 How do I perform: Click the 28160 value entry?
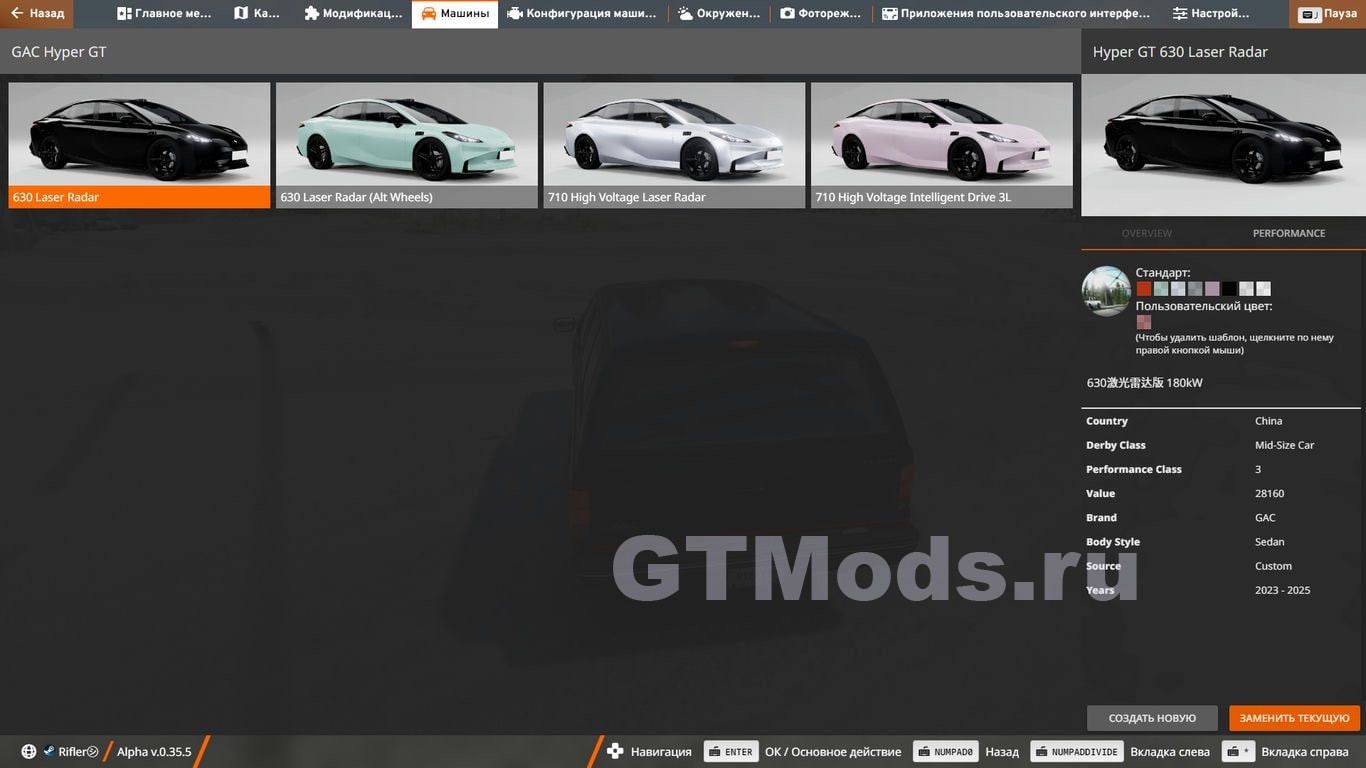coord(1269,493)
